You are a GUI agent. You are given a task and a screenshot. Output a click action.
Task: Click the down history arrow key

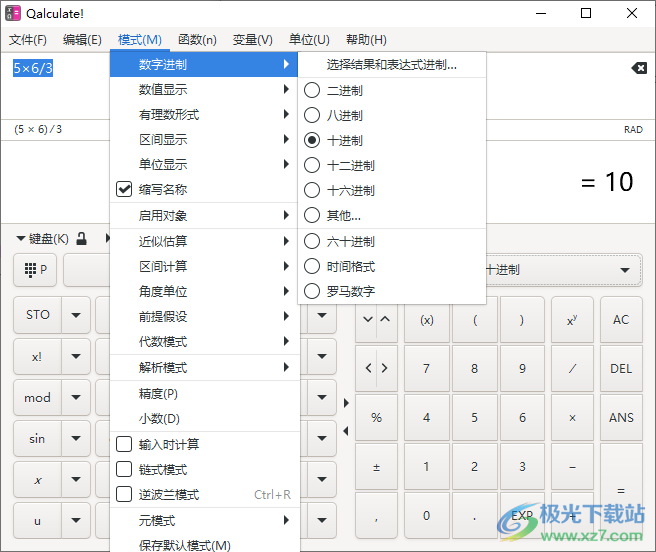[368, 319]
